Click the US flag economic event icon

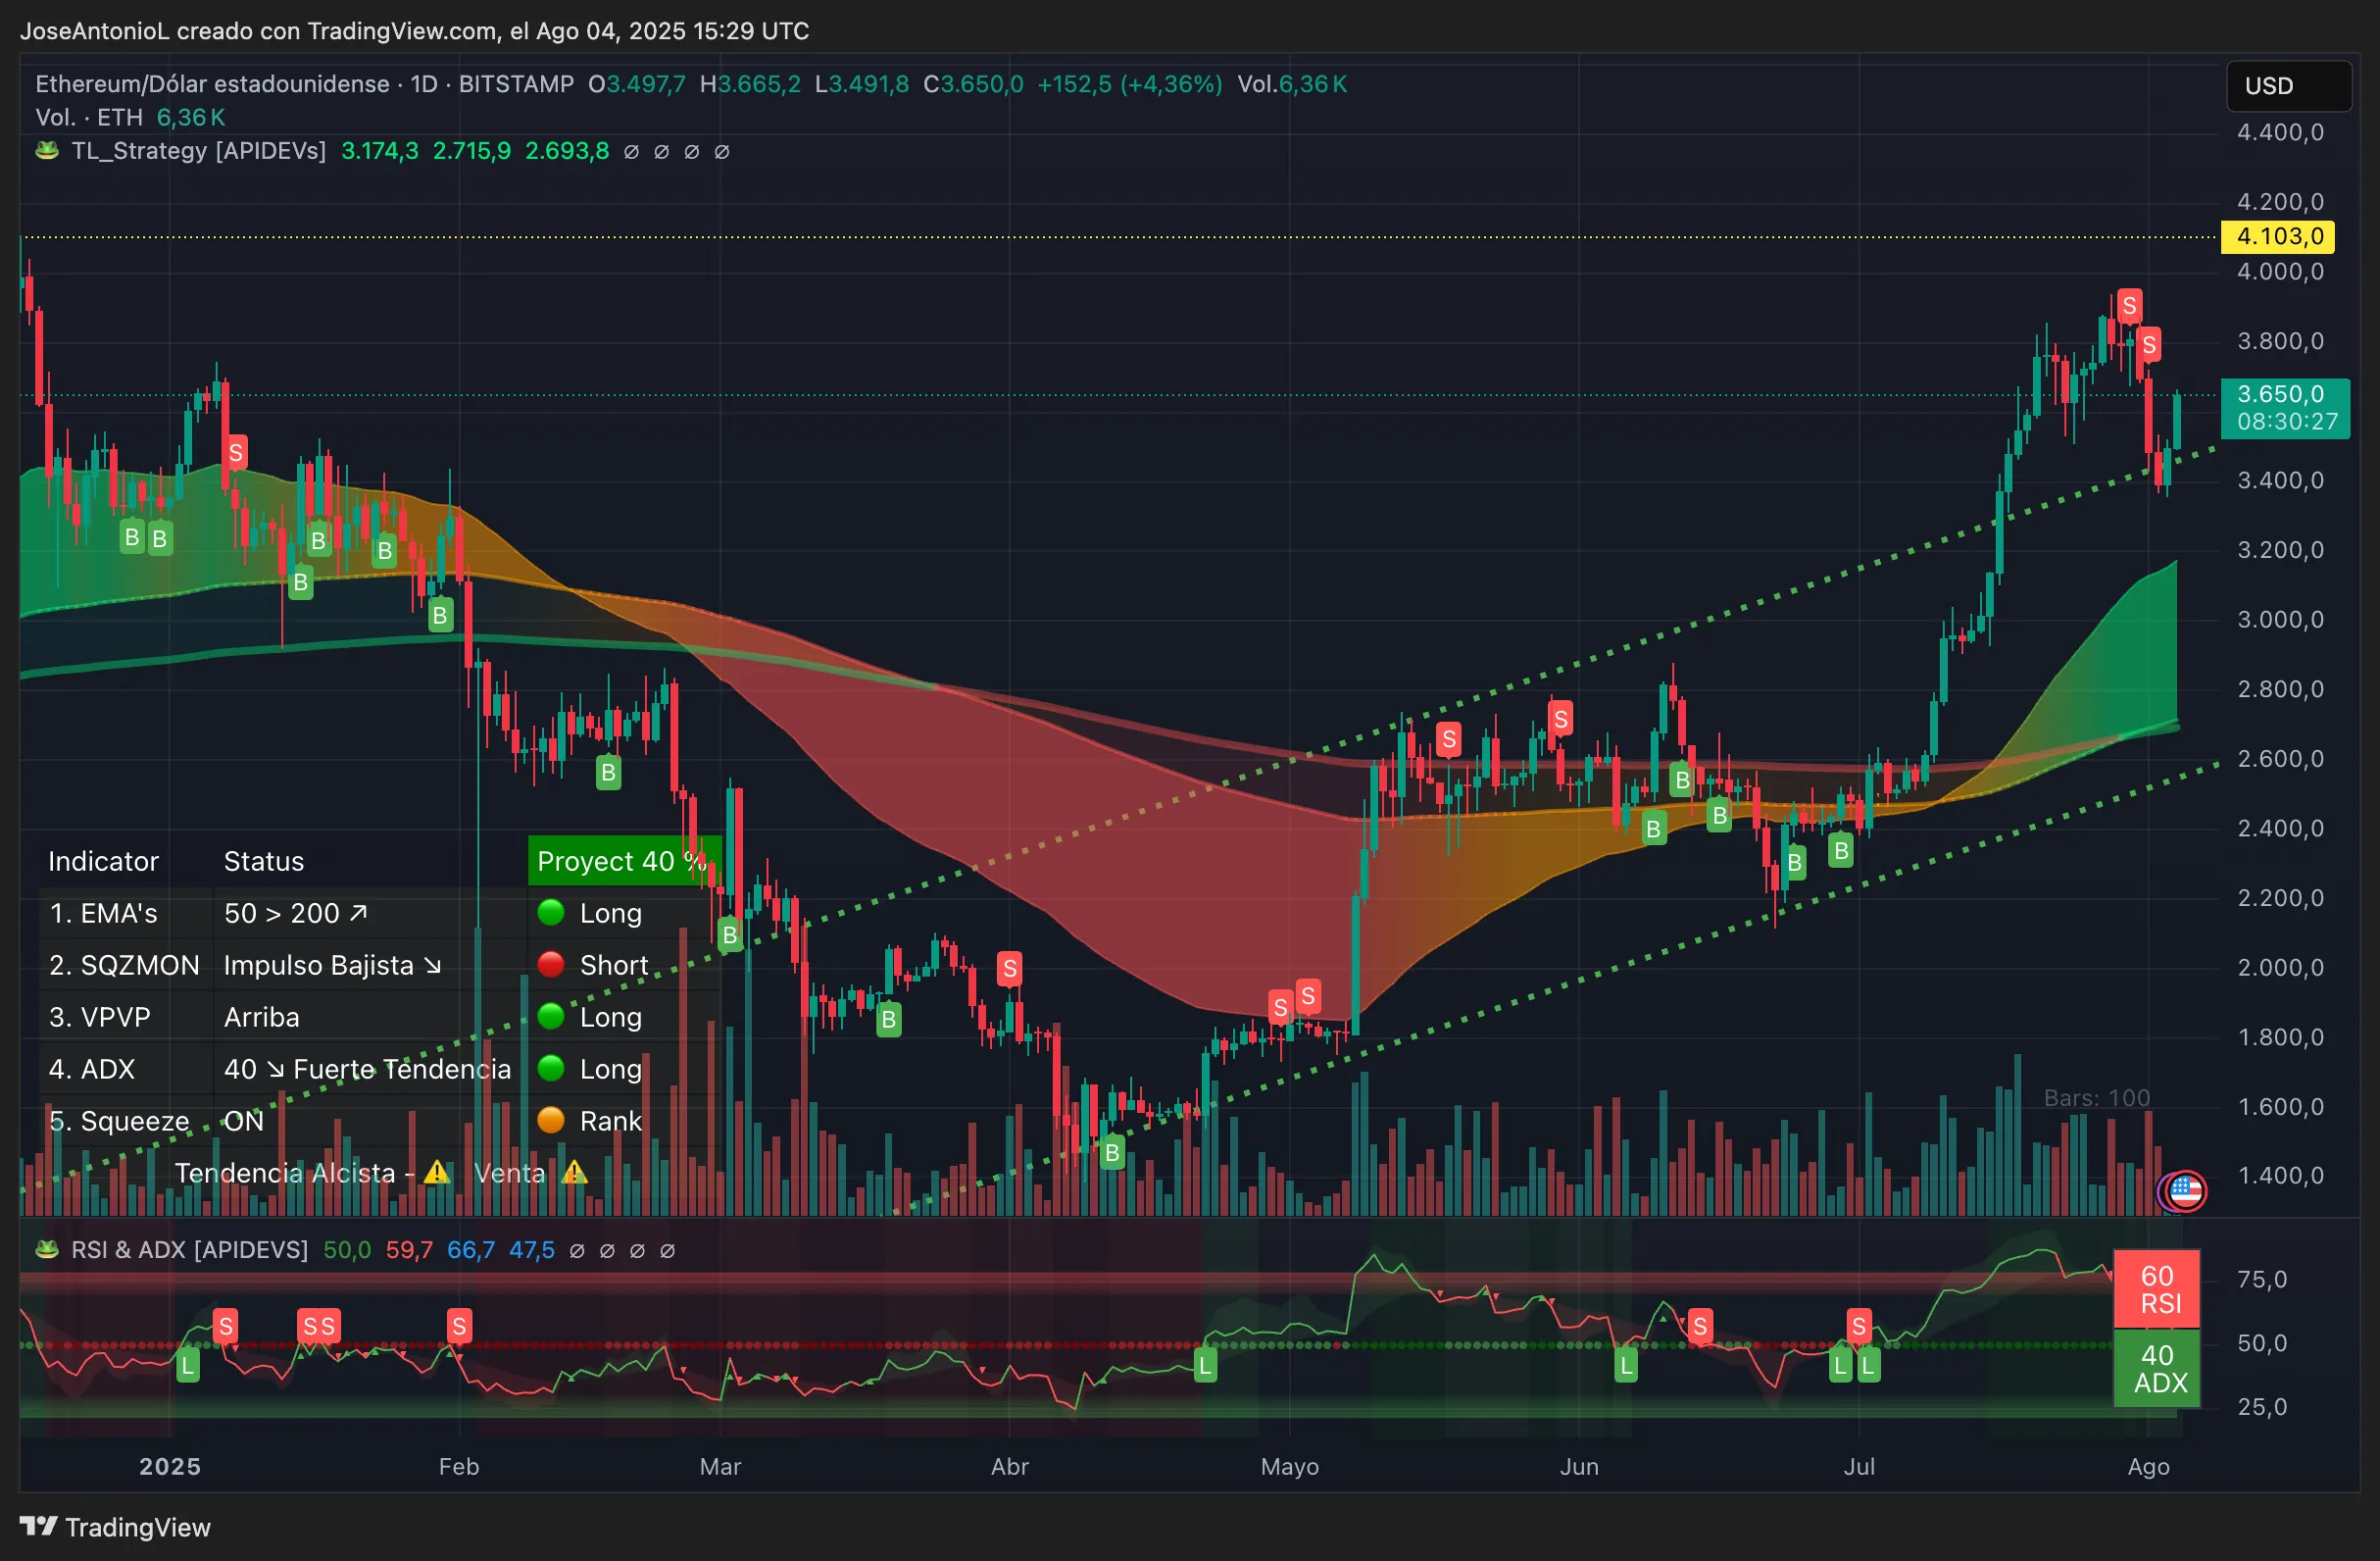[2186, 1191]
